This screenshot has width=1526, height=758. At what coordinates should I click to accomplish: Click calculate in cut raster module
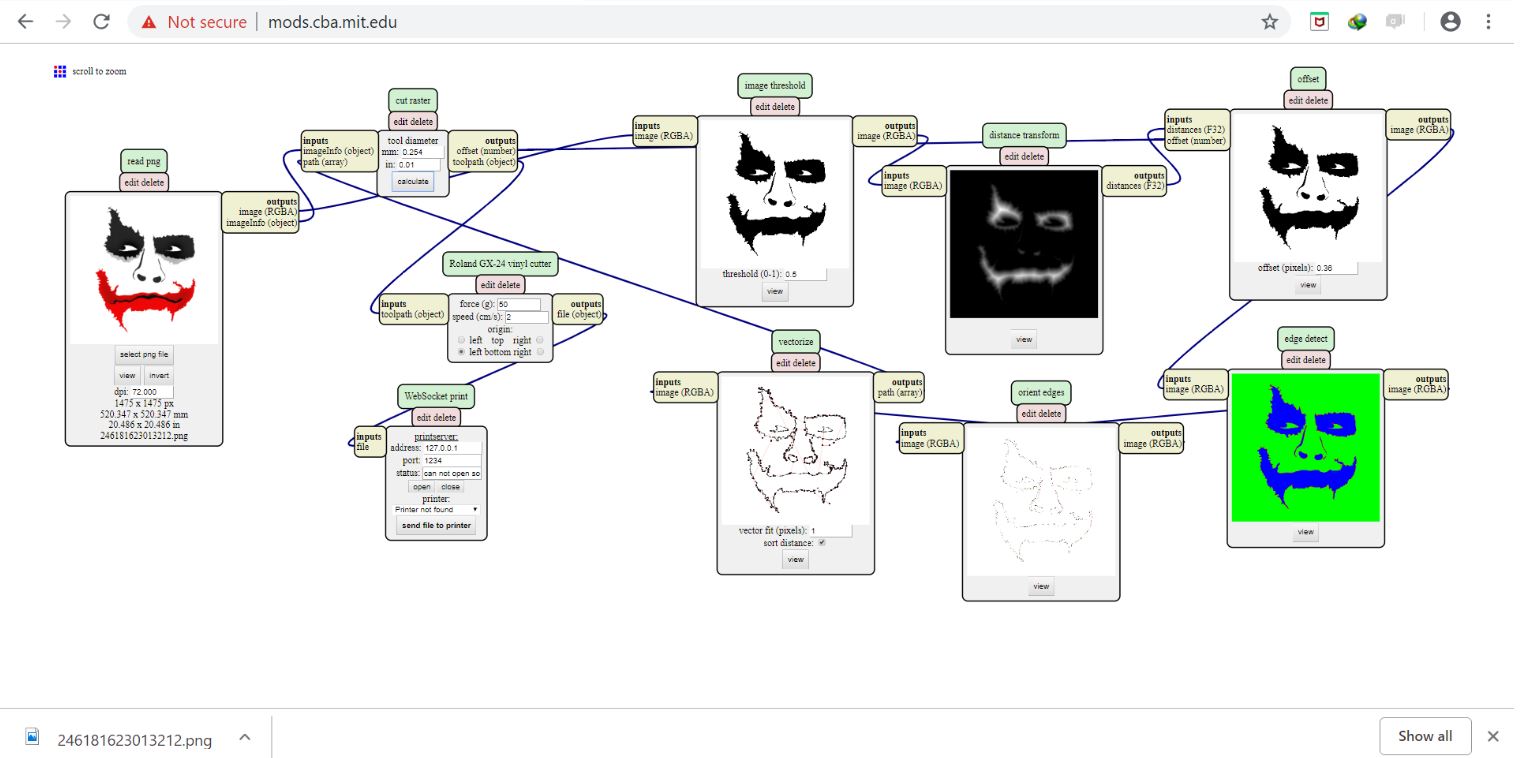click(x=413, y=181)
